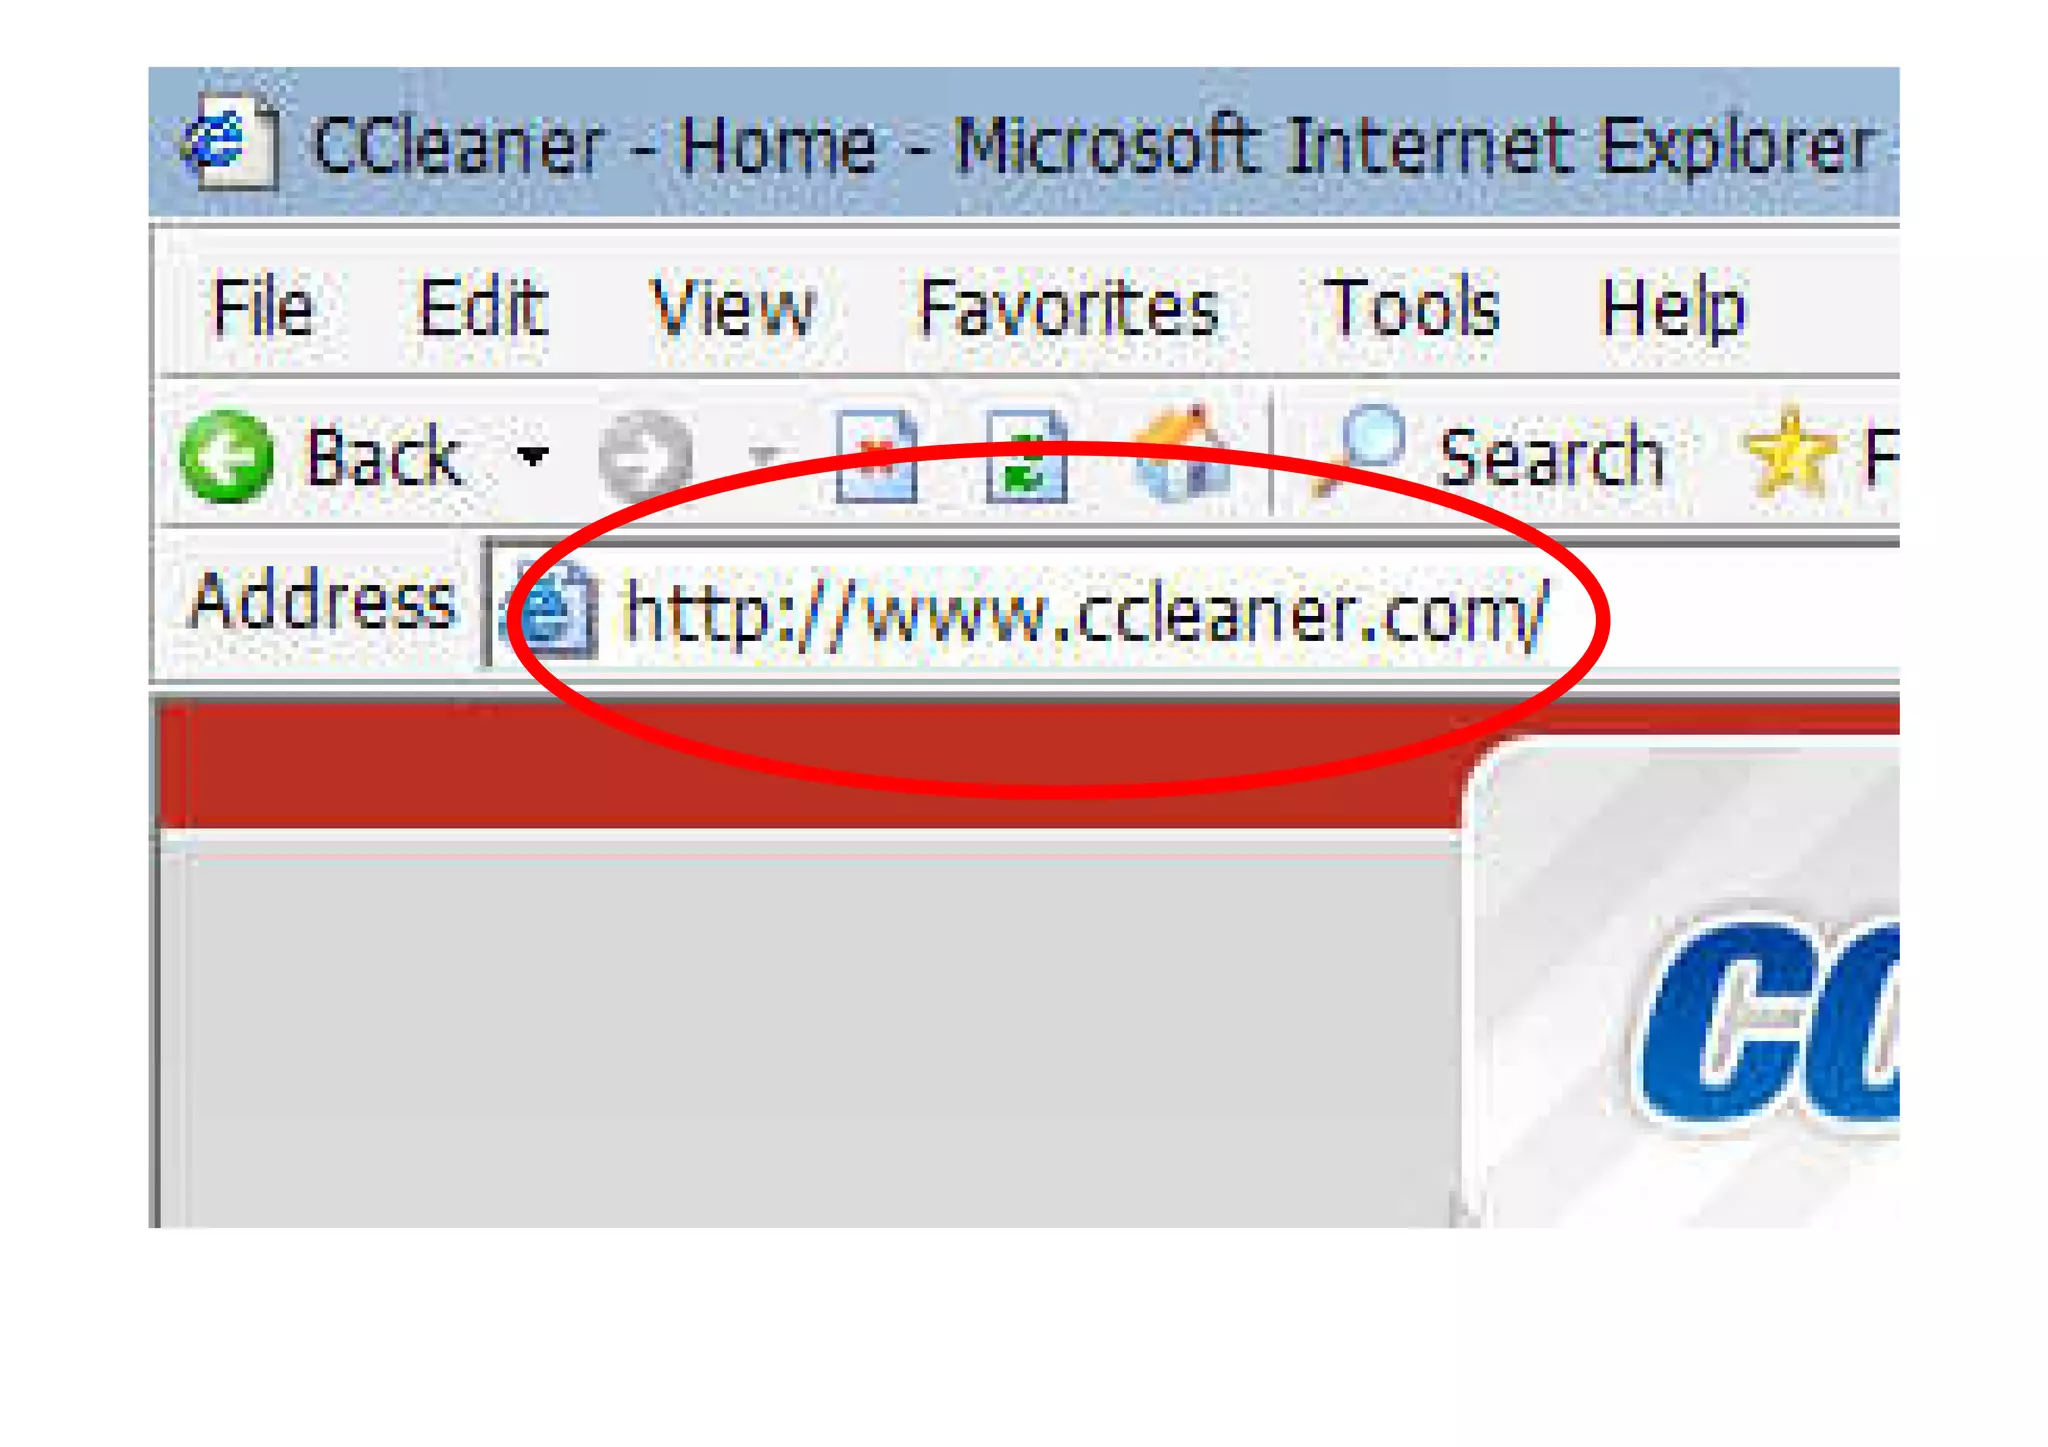The width and height of the screenshot is (2048, 1447).
Task: Open the Favorites menu
Action: tap(1068, 306)
